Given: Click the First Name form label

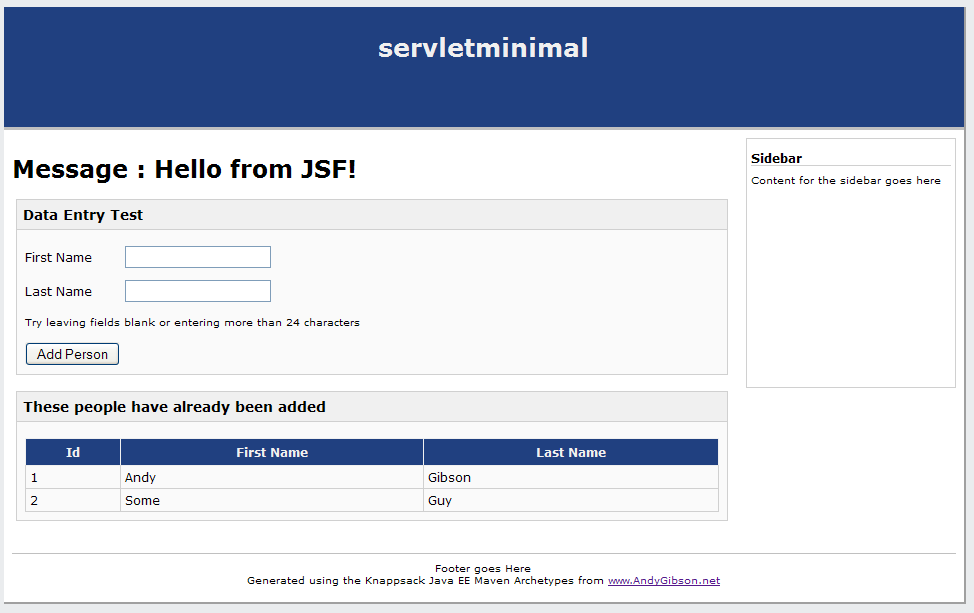Looking at the screenshot, I should pyautogui.click(x=58, y=257).
